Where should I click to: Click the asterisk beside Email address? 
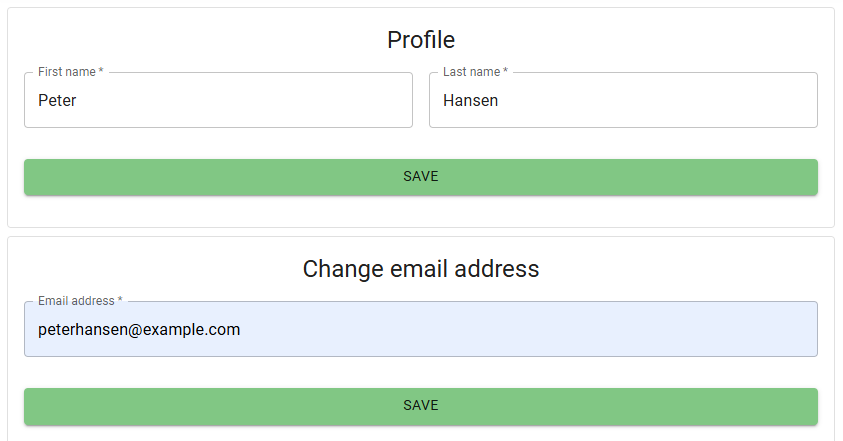pyautogui.click(x=120, y=301)
